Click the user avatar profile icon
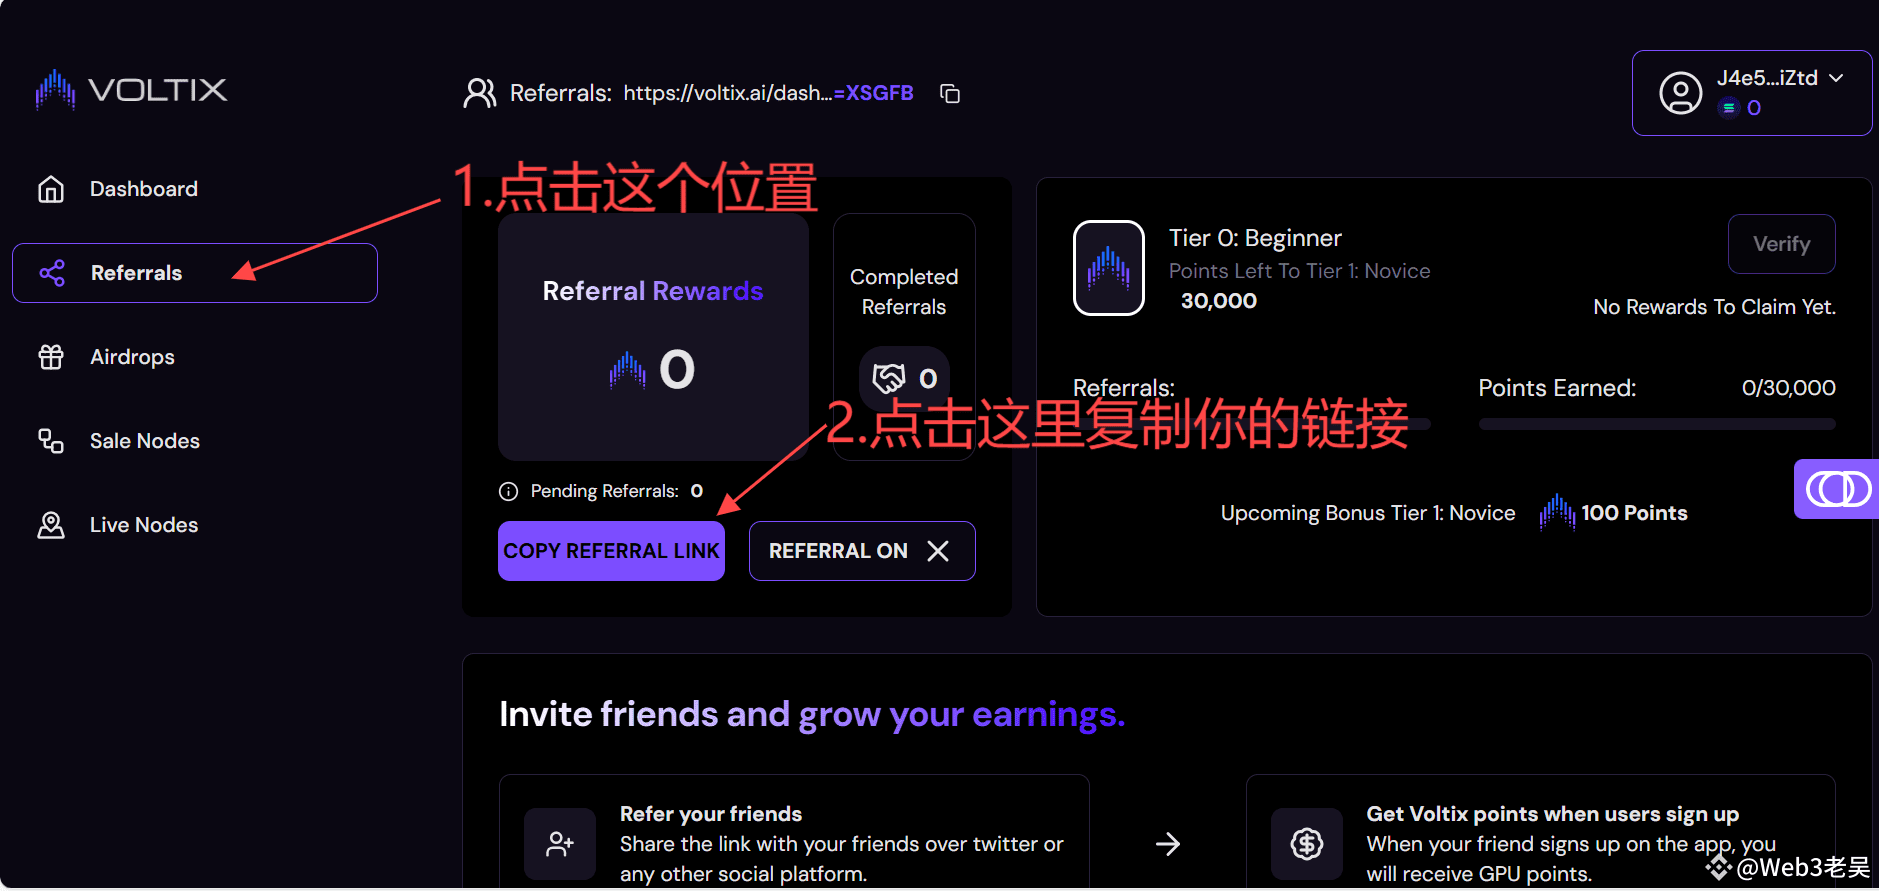The width and height of the screenshot is (1879, 891). (x=1681, y=93)
